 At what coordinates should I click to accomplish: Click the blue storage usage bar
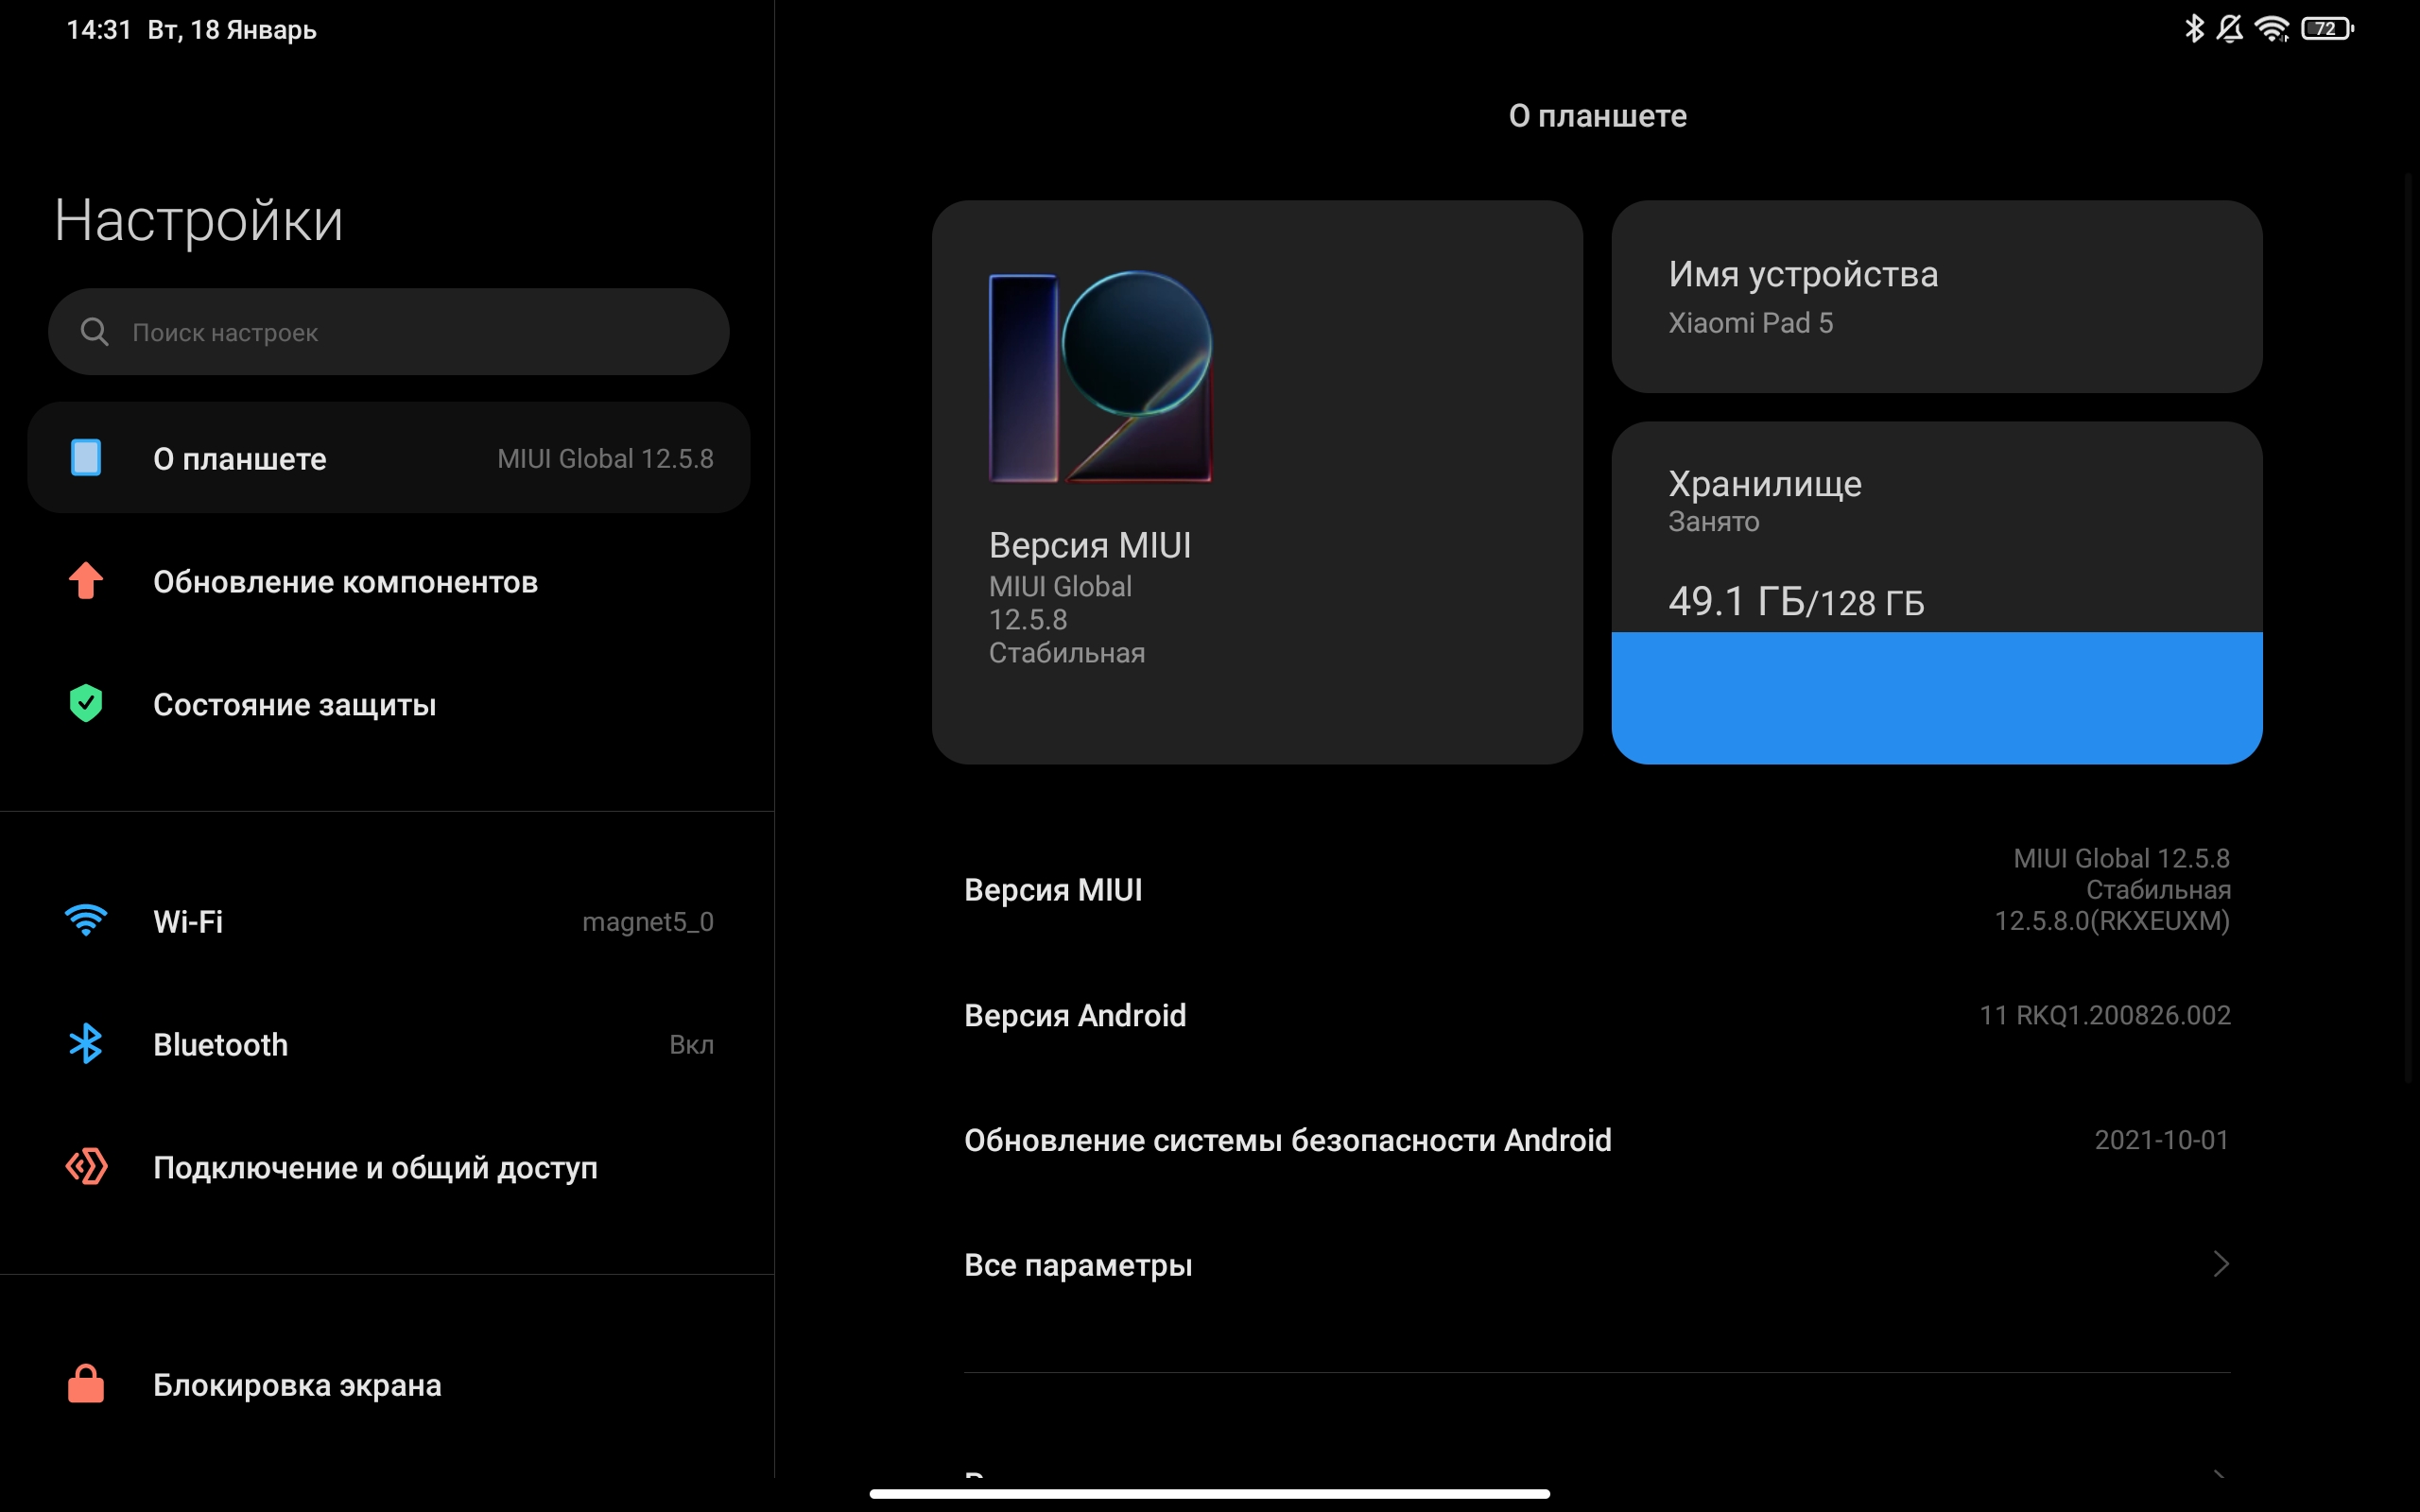tap(1936, 697)
